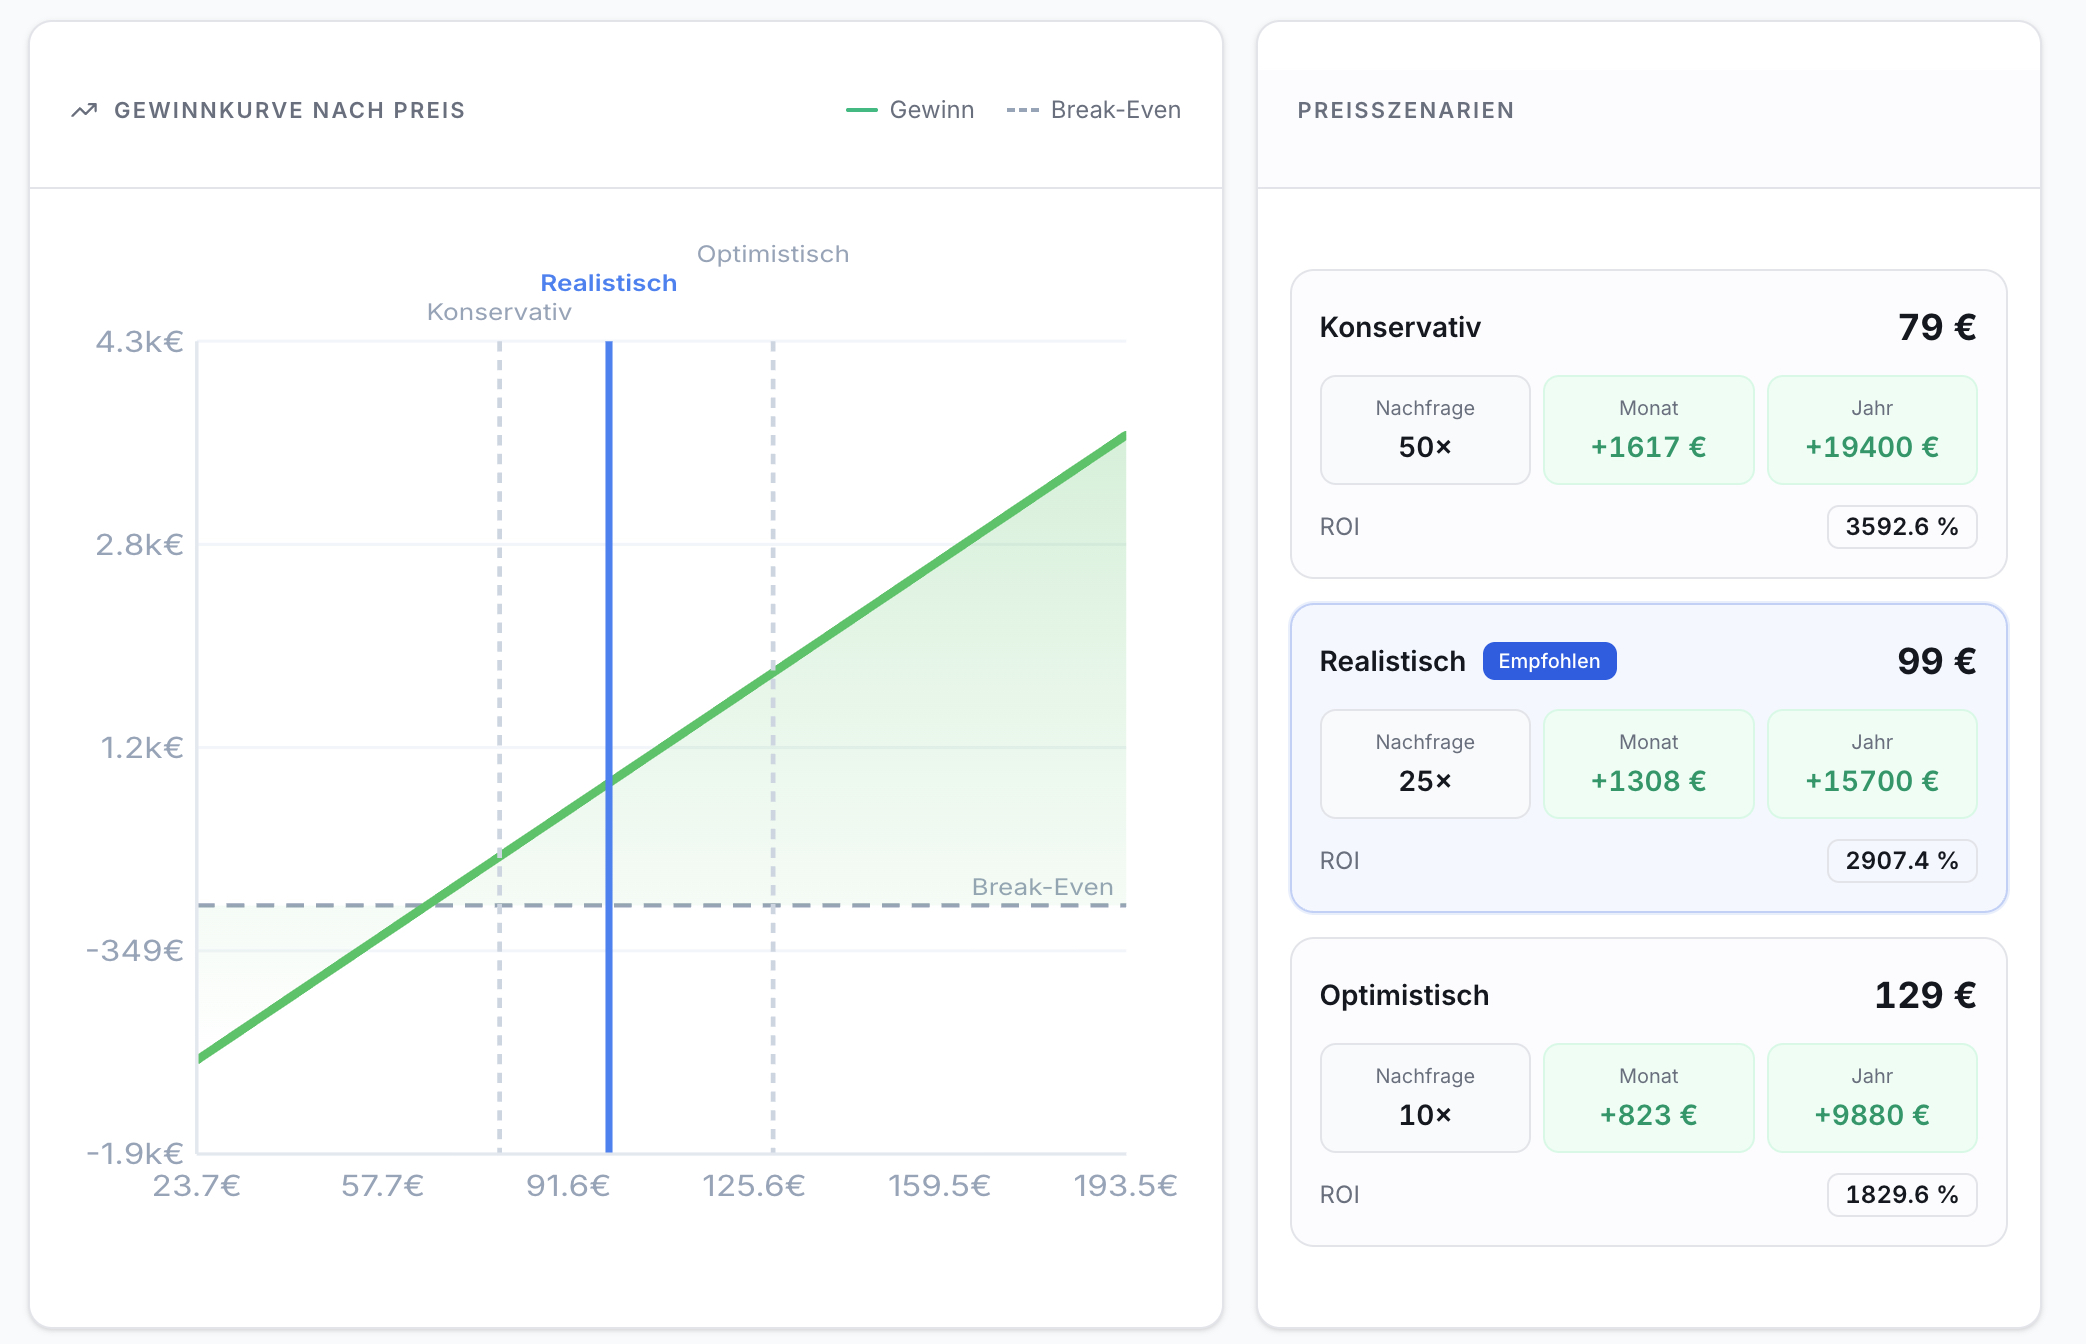Click the Gewinn legend text
The image size is (2086, 1344).
932,110
